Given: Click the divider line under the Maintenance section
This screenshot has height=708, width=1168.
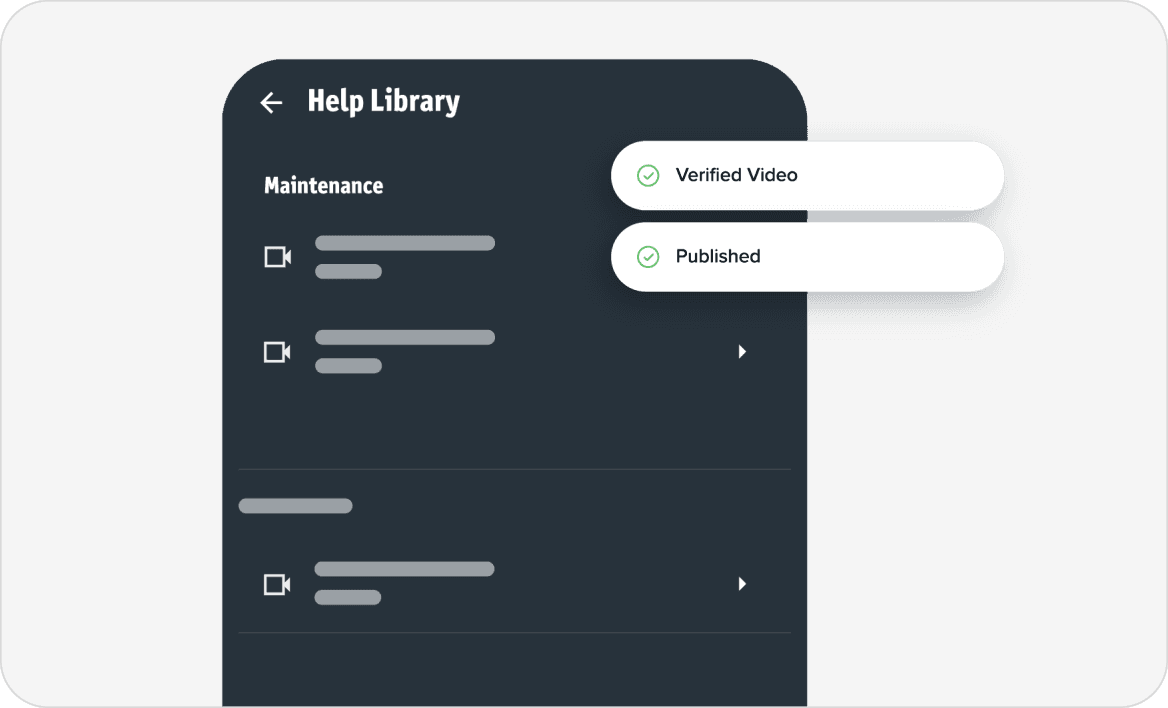Looking at the screenshot, I should click(x=514, y=469).
